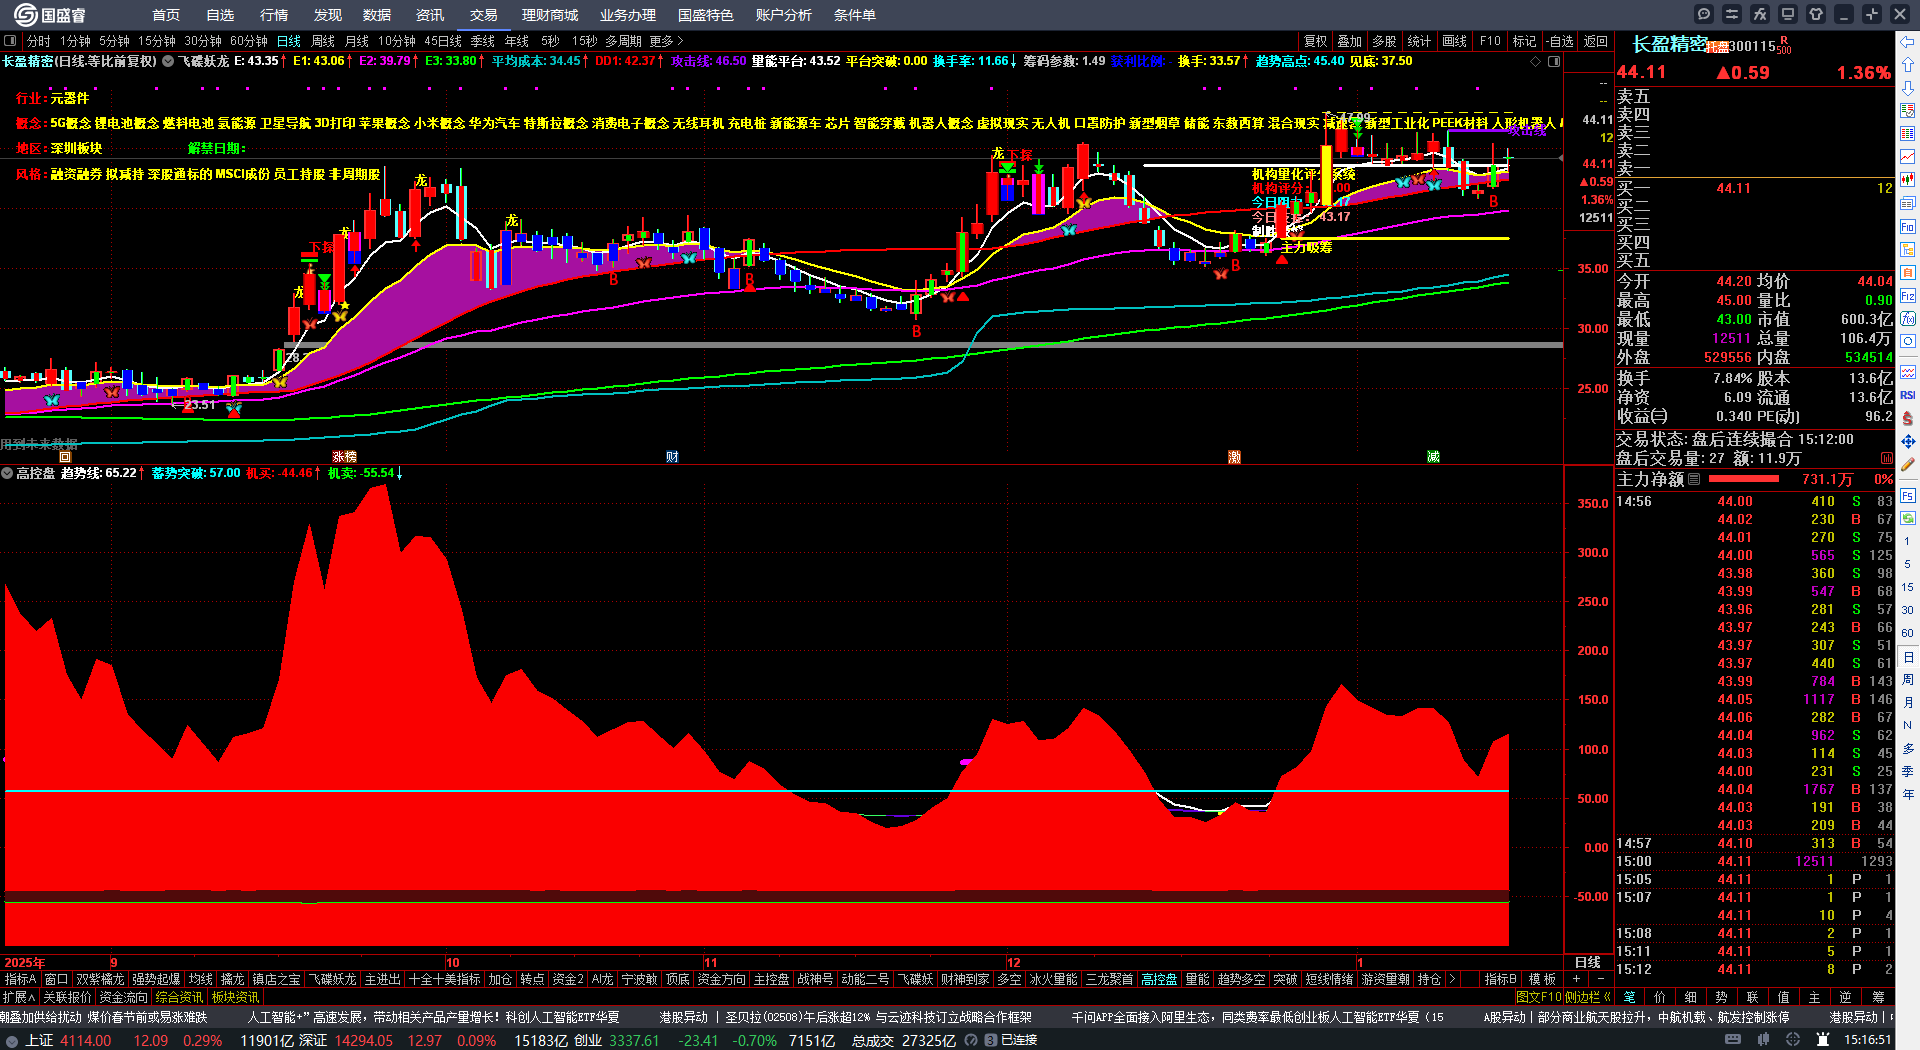1920x1050 pixels.
Task: Open the 自选 menu
Action: pos(220,15)
